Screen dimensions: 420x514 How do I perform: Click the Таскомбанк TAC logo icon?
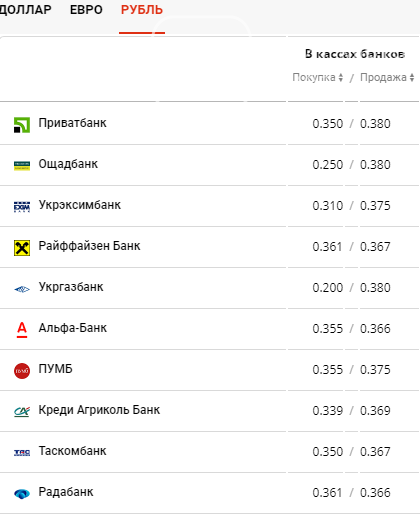coord(22,452)
